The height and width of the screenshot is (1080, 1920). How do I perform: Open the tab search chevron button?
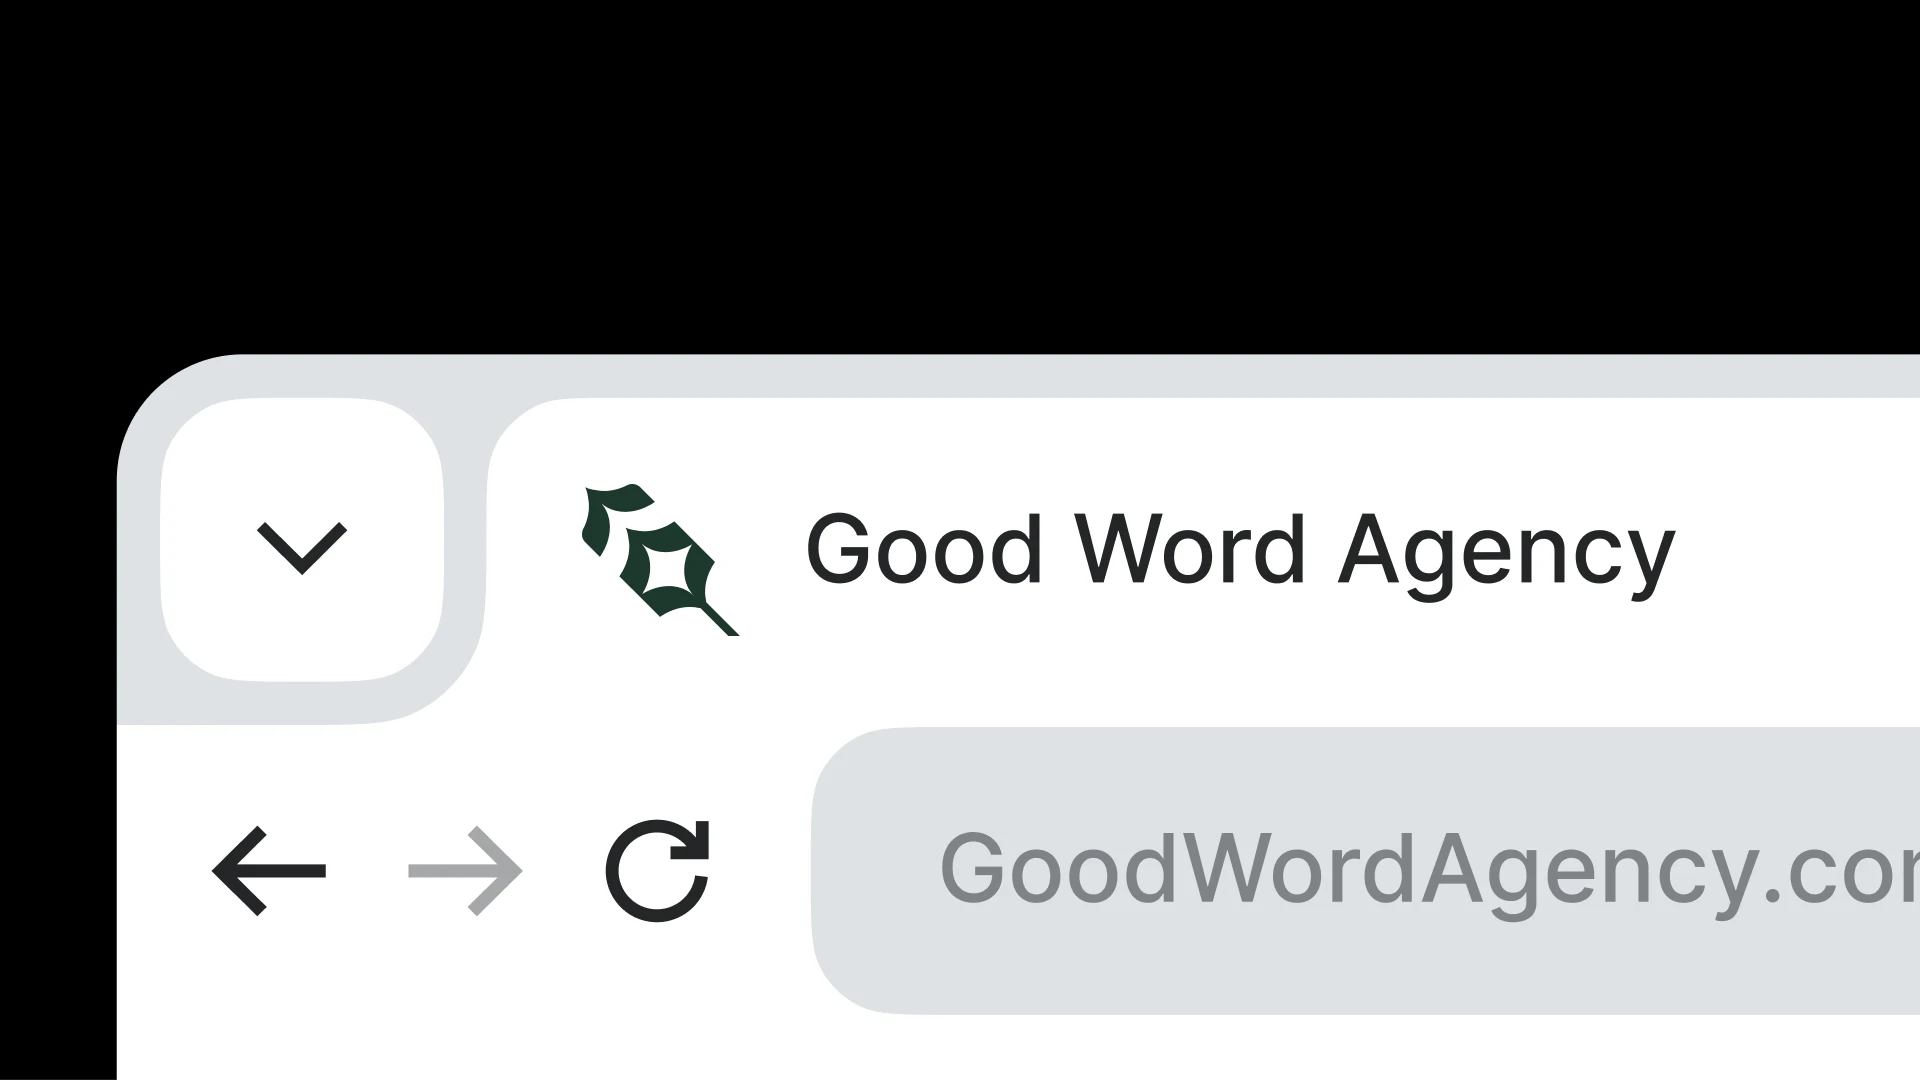click(x=302, y=540)
